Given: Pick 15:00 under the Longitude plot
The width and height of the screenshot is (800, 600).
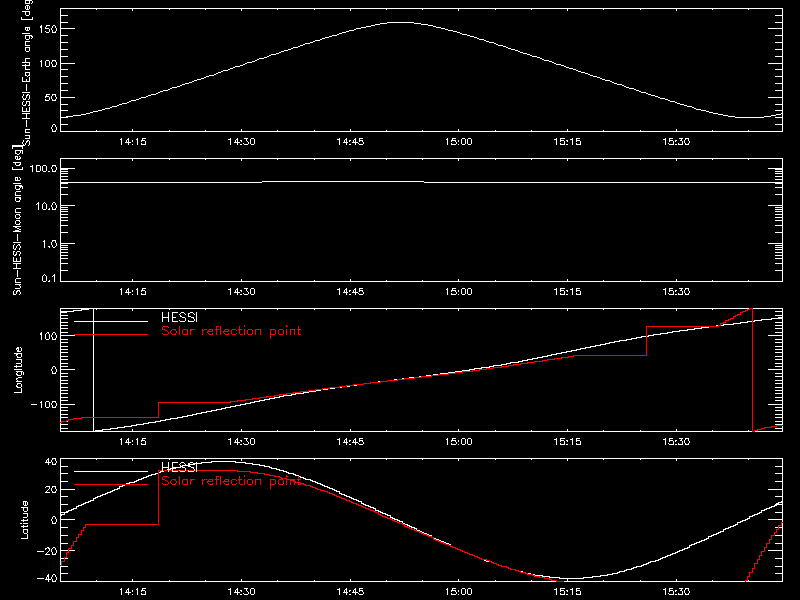Looking at the screenshot, I should (459, 442).
